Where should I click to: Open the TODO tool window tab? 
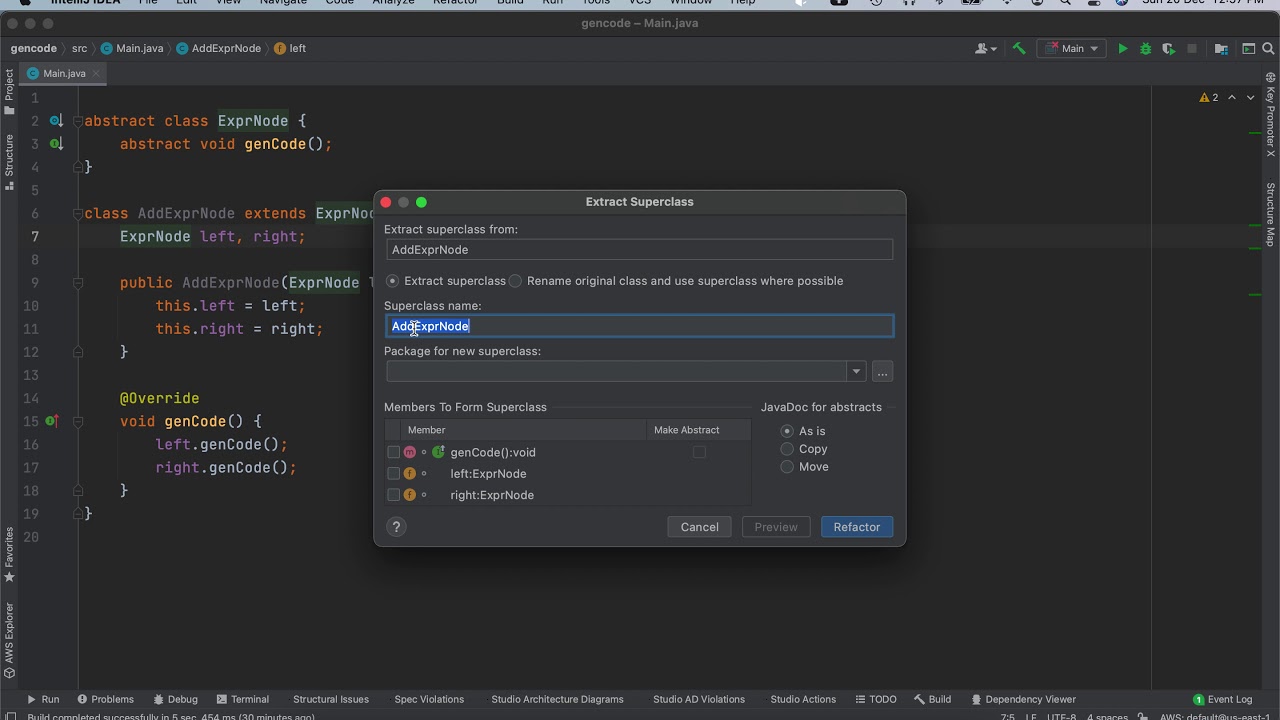click(x=874, y=700)
